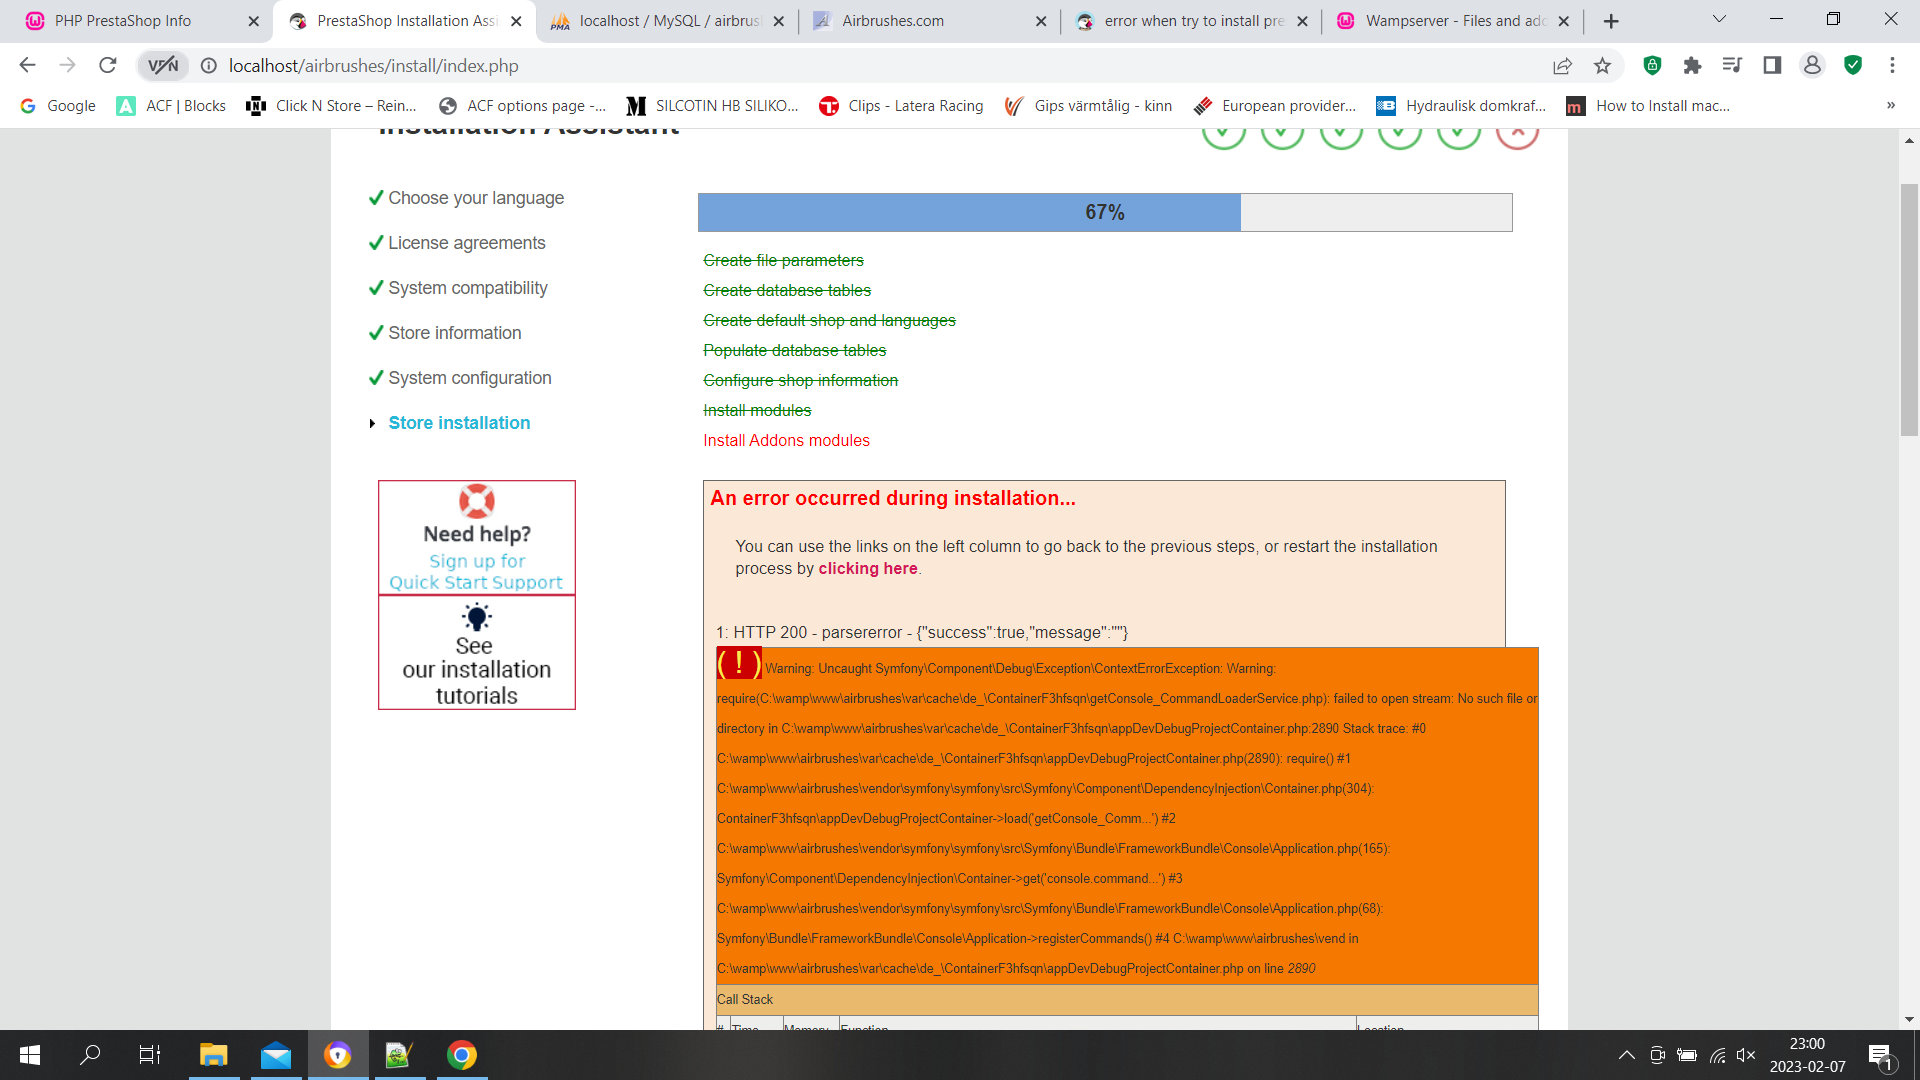The height and width of the screenshot is (1080, 1920).
Task: Open File Explorer from taskbar
Action: coord(214,1055)
